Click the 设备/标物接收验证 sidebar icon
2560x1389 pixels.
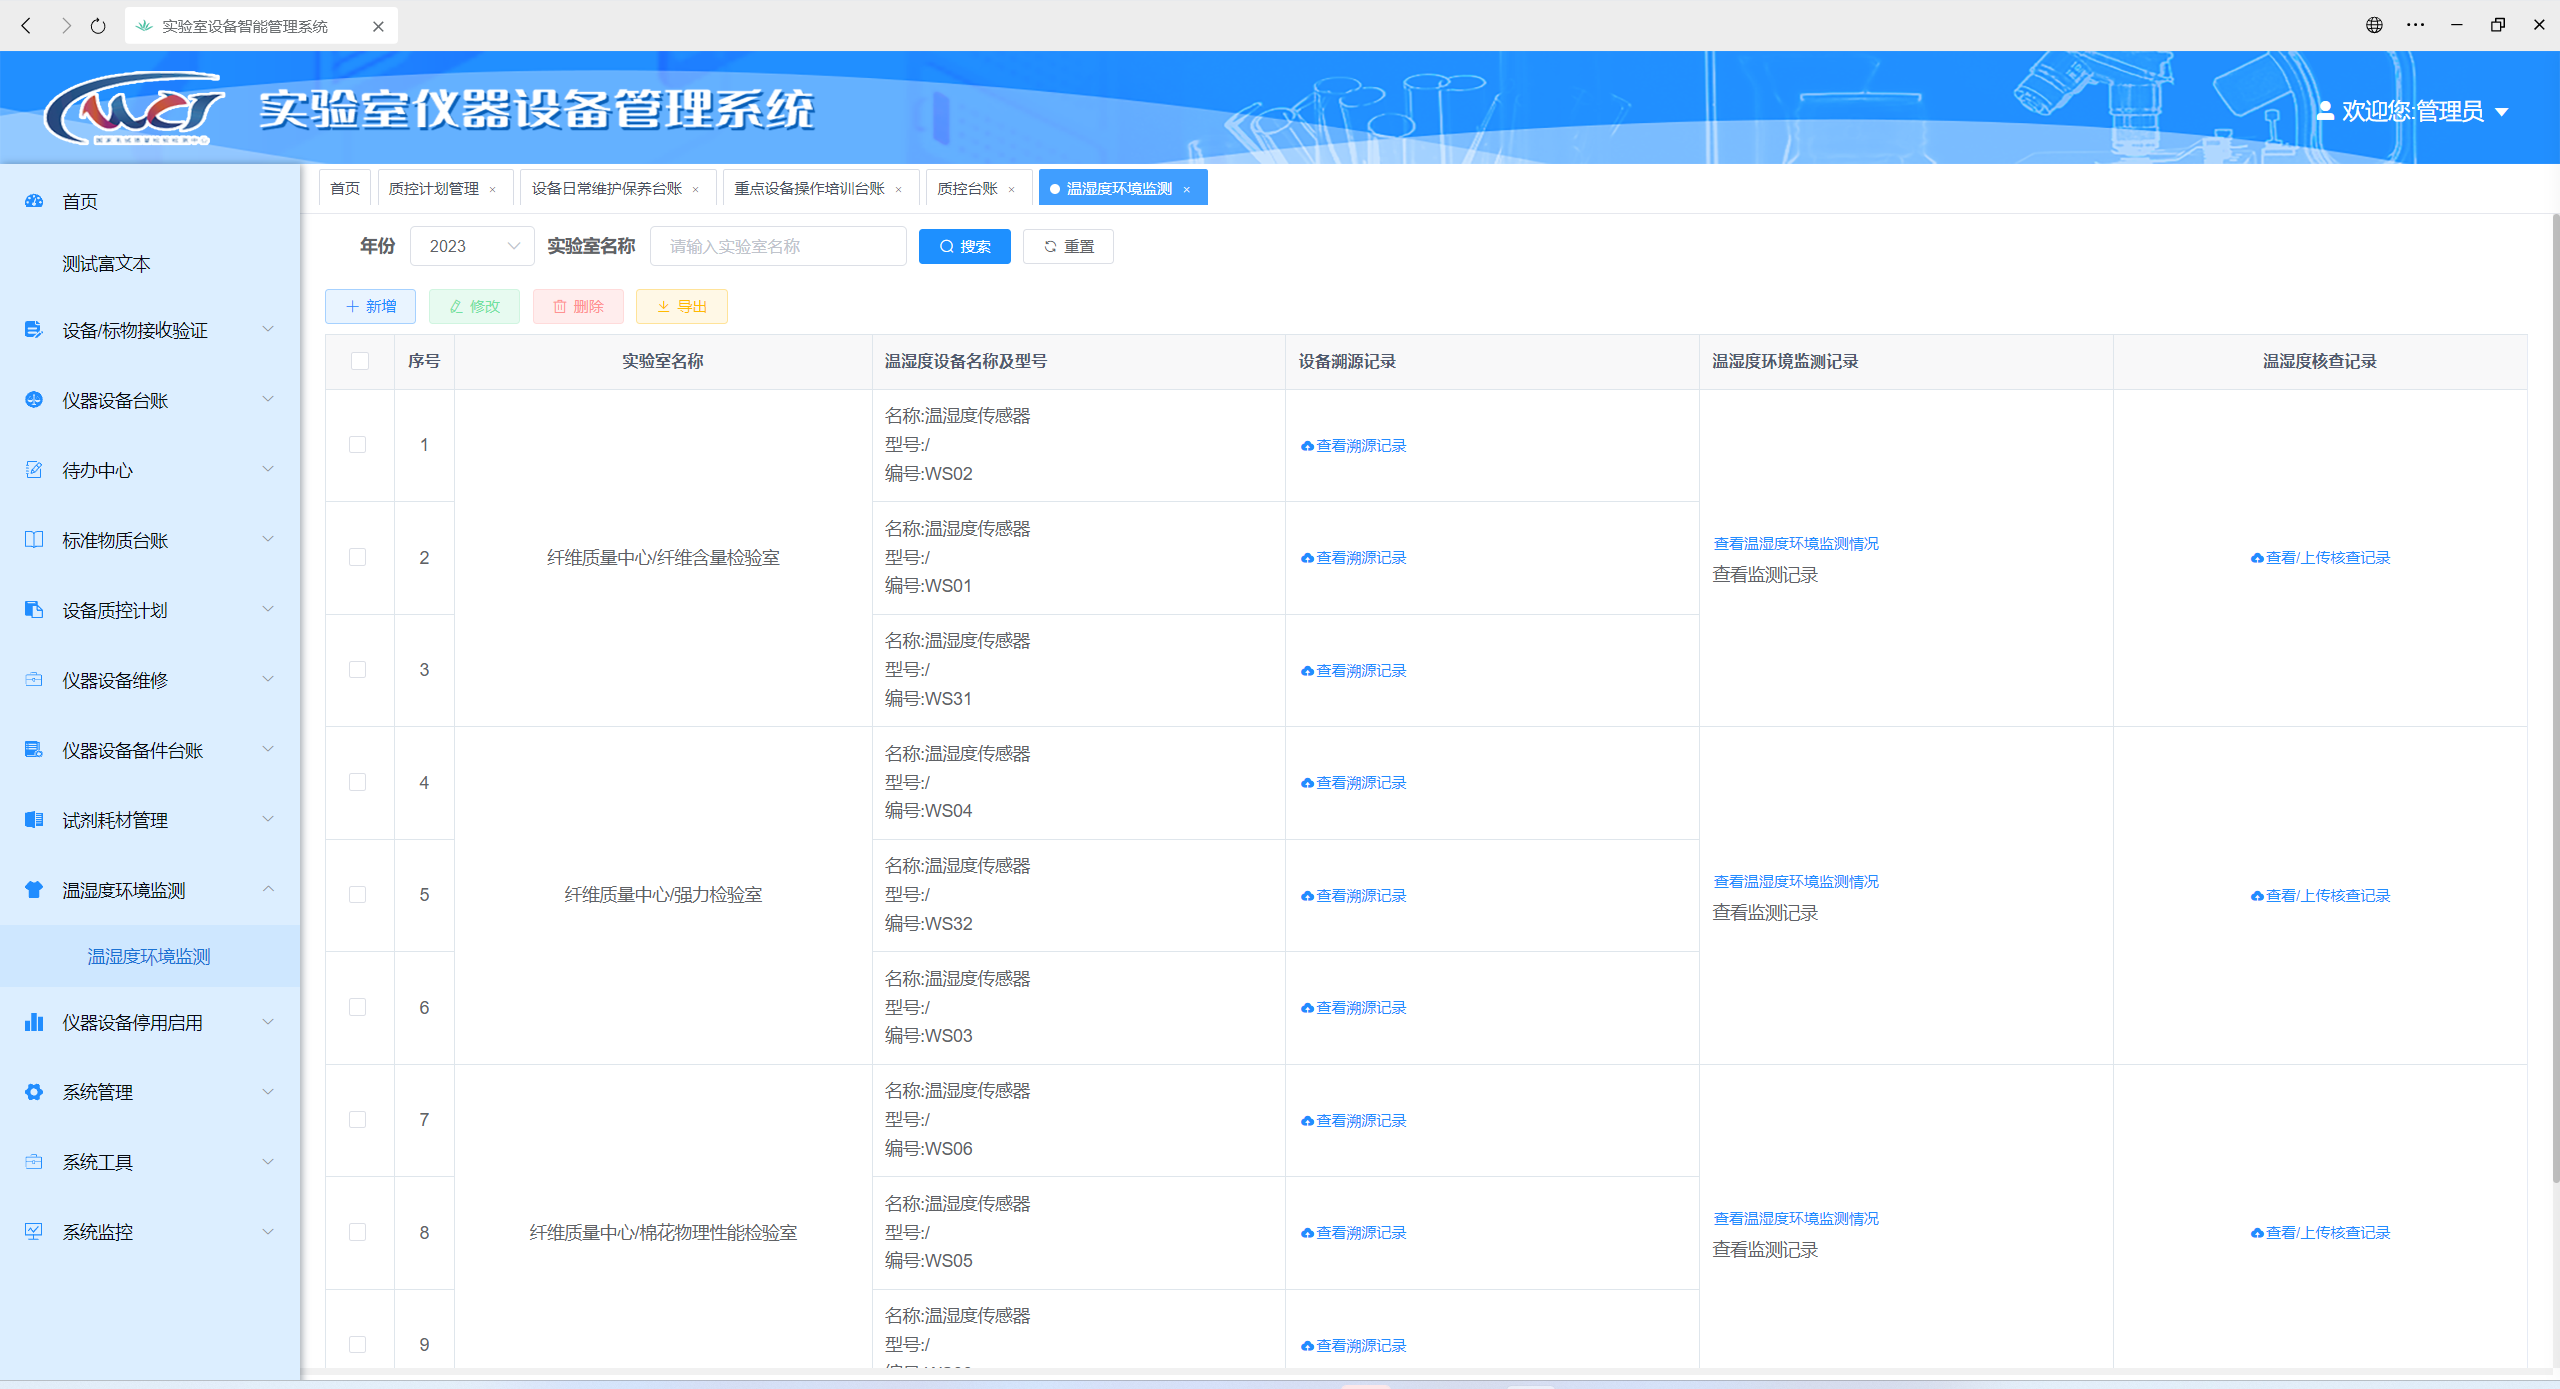[x=34, y=330]
